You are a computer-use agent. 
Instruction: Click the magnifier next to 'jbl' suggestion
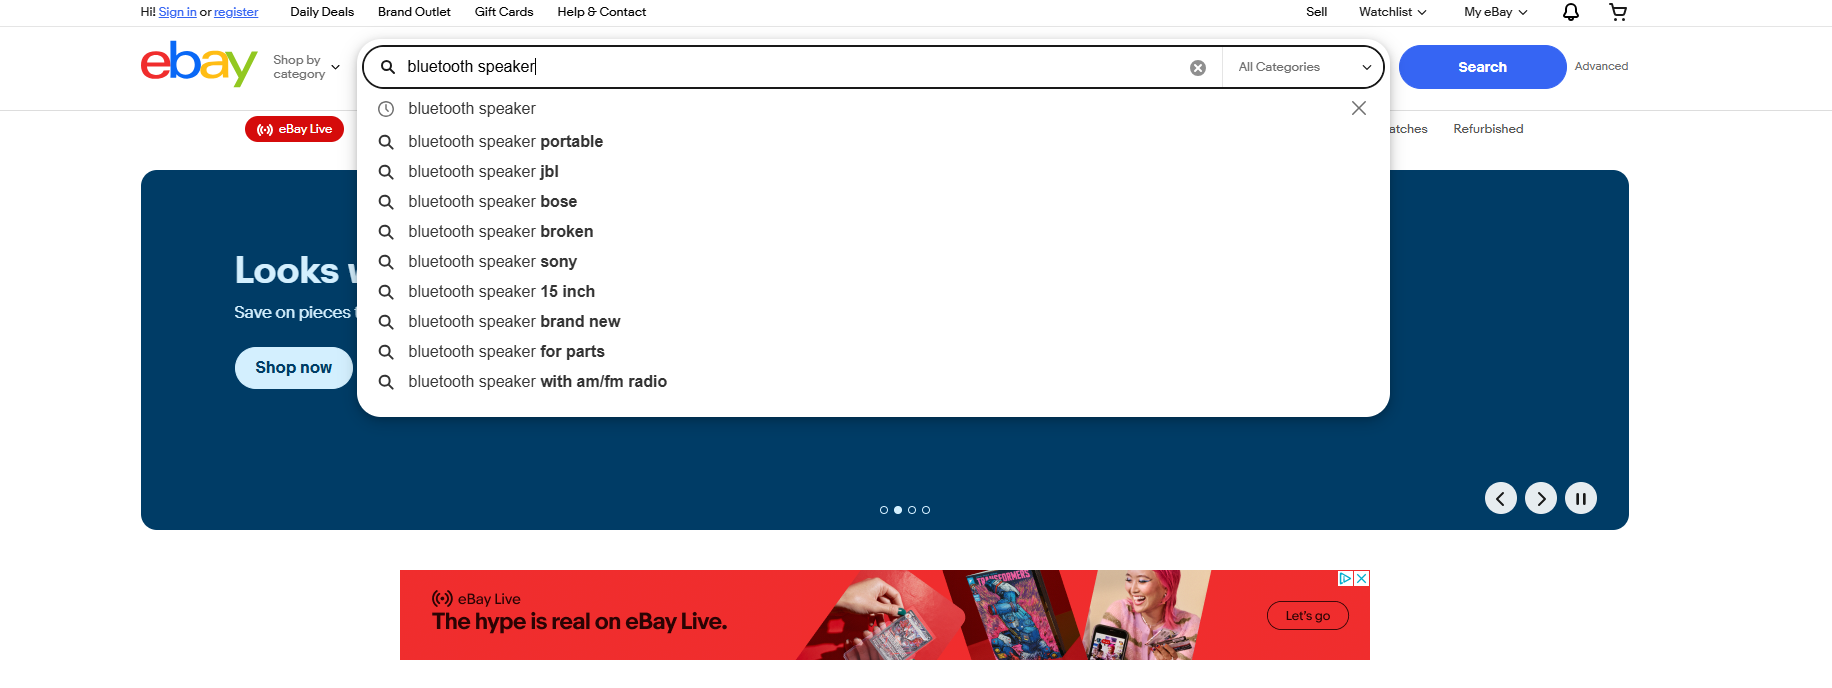pos(386,172)
